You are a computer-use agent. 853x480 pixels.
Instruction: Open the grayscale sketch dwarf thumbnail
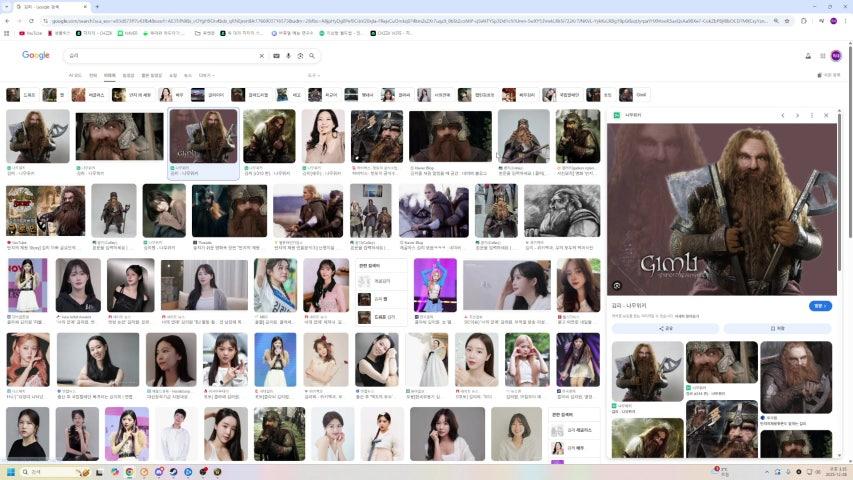(x=563, y=211)
